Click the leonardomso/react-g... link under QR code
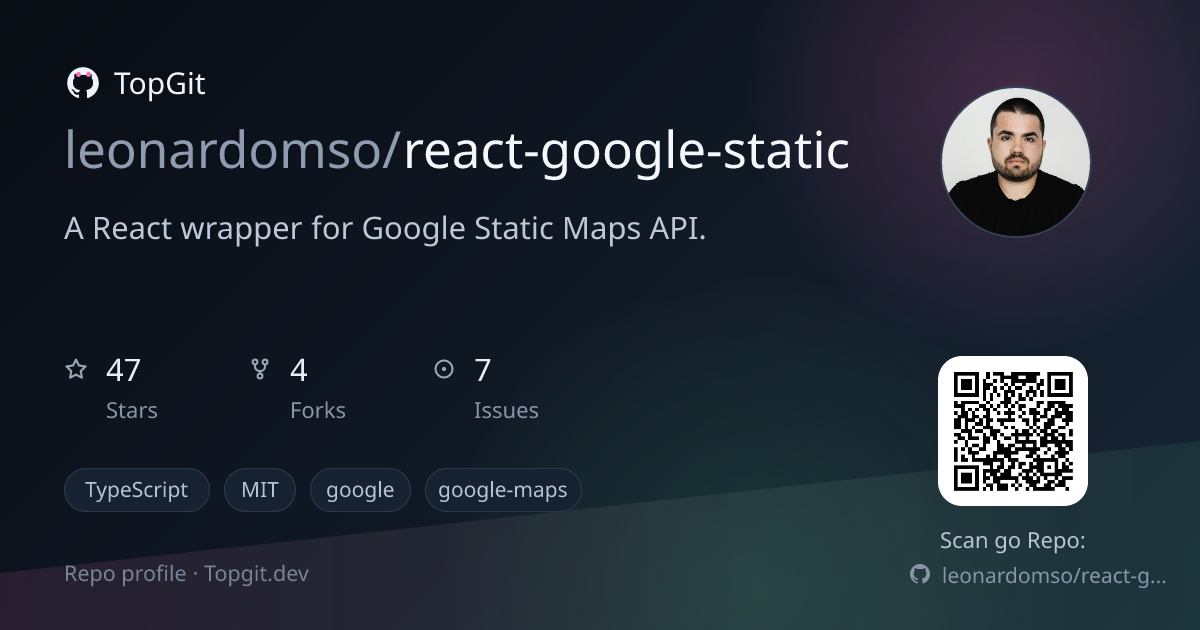This screenshot has width=1200, height=630. click(x=1054, y=575)
